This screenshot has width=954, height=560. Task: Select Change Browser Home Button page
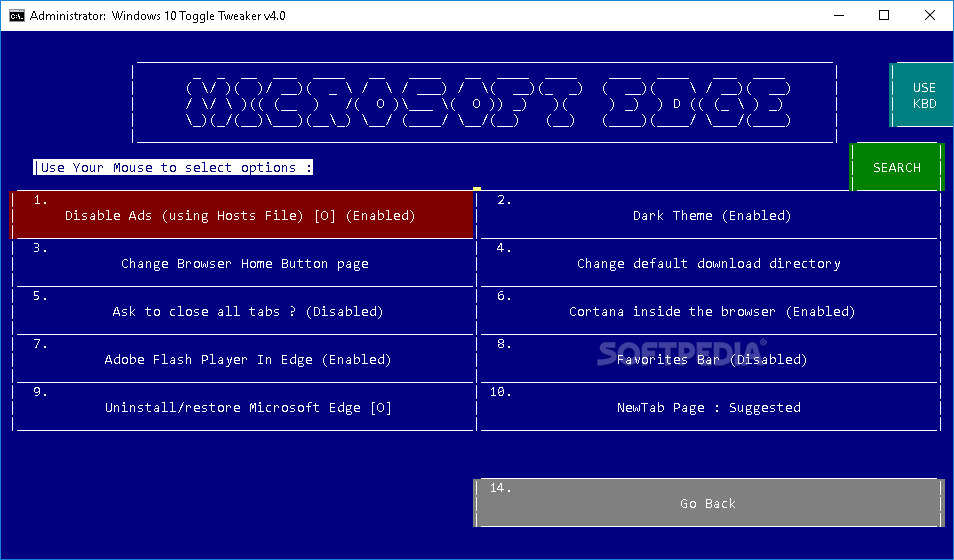244,263
